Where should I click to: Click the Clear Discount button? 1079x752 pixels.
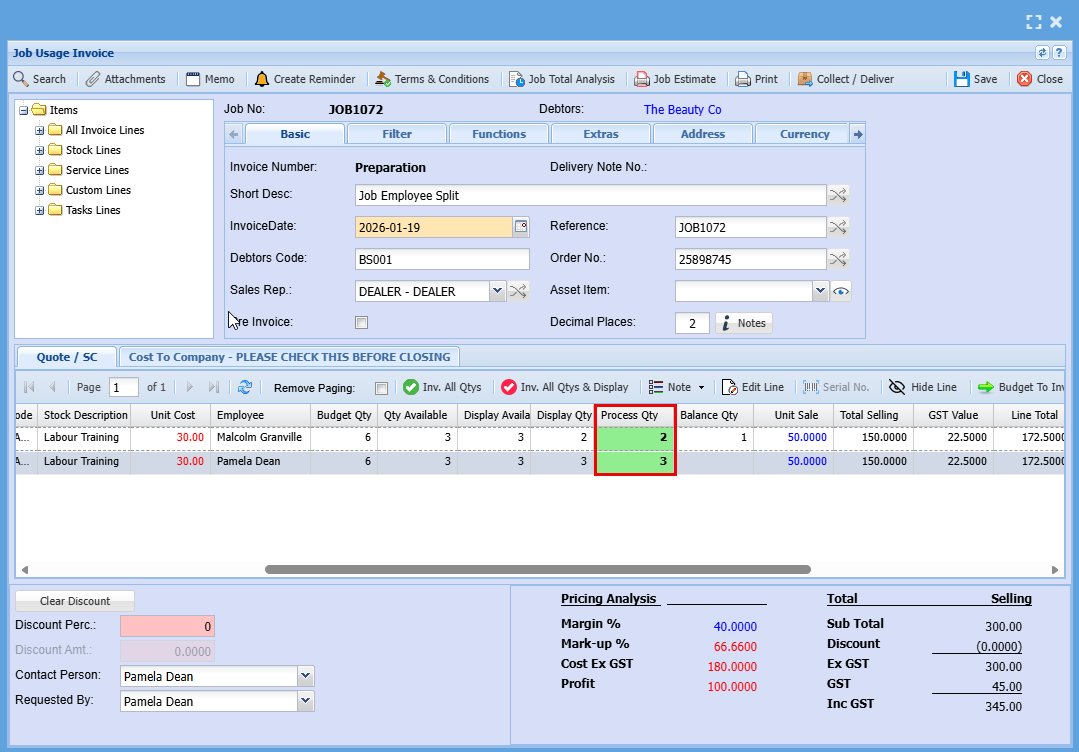click(75, 601)
